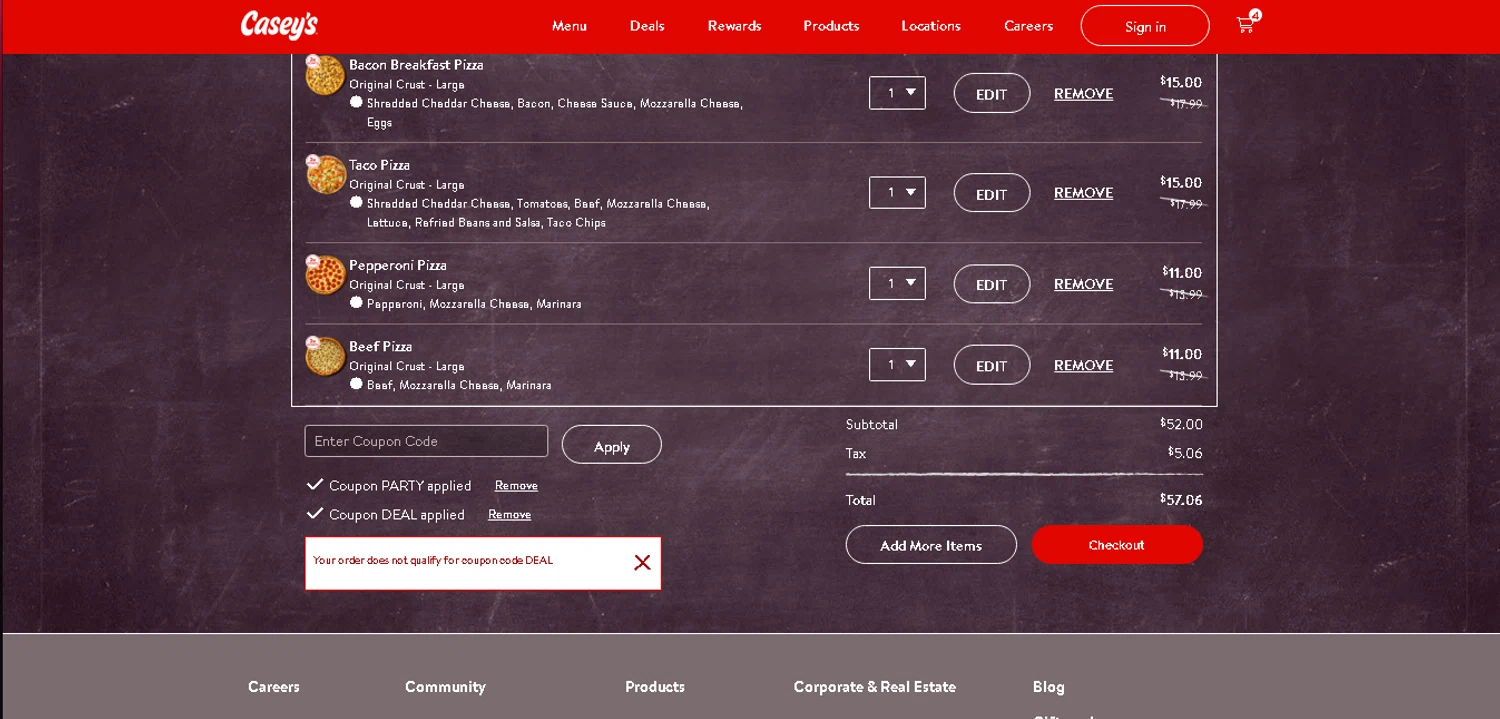Screen dimensions: 1500x719
Task: Click the Taco Pizza title text
Action: coord(379,165)
